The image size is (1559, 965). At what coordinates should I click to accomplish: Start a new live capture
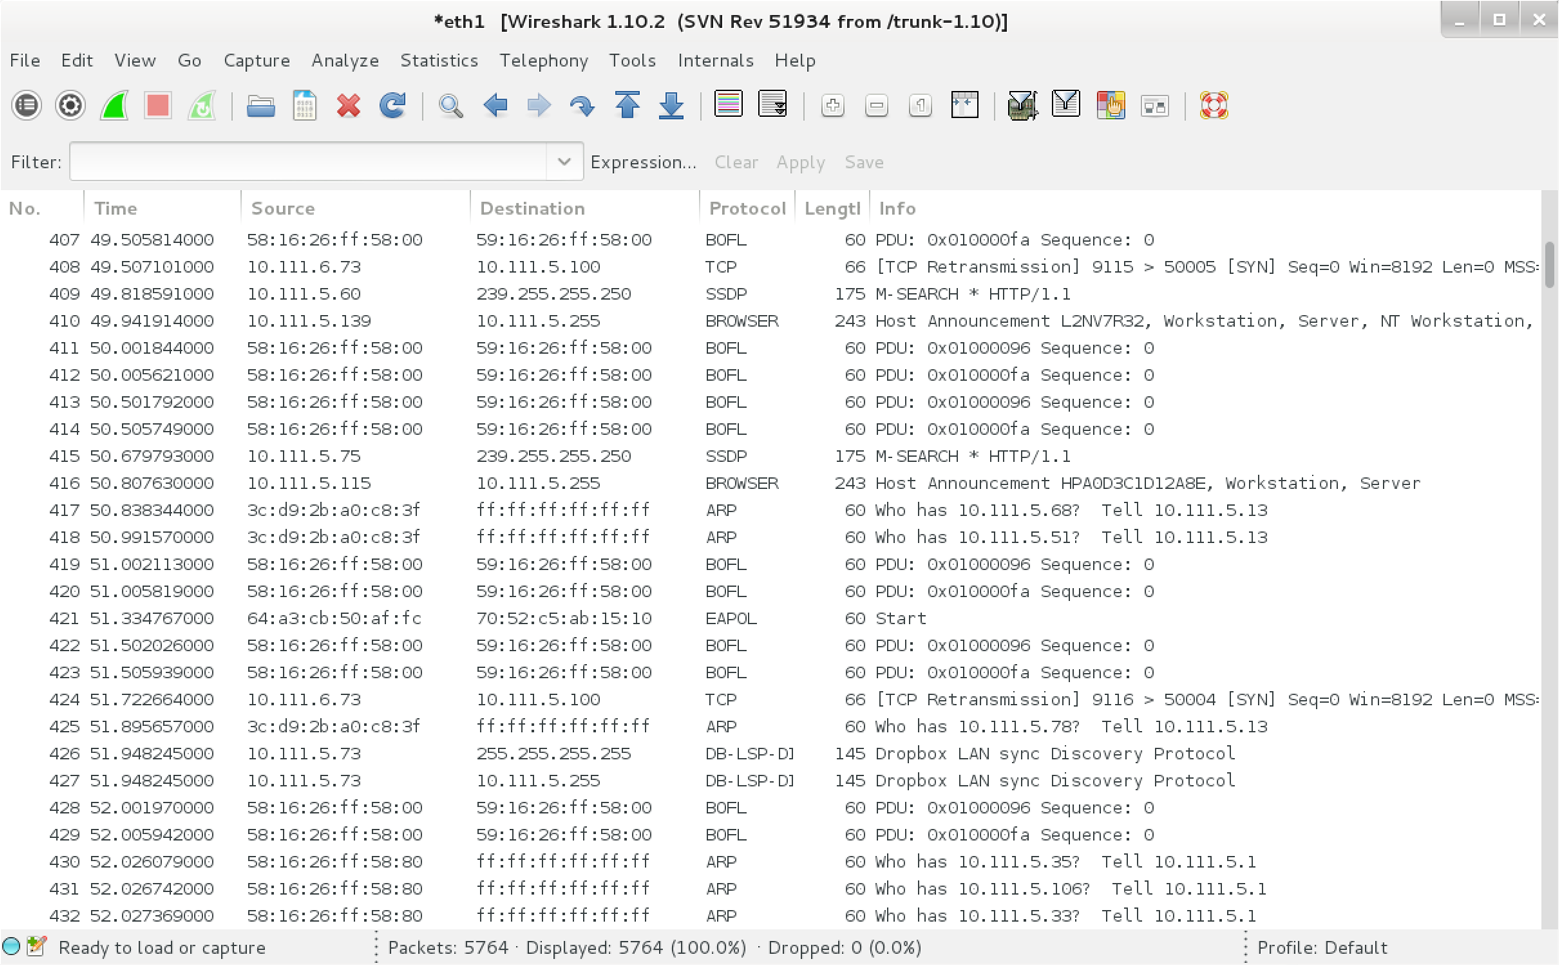[x=113, y=105]
